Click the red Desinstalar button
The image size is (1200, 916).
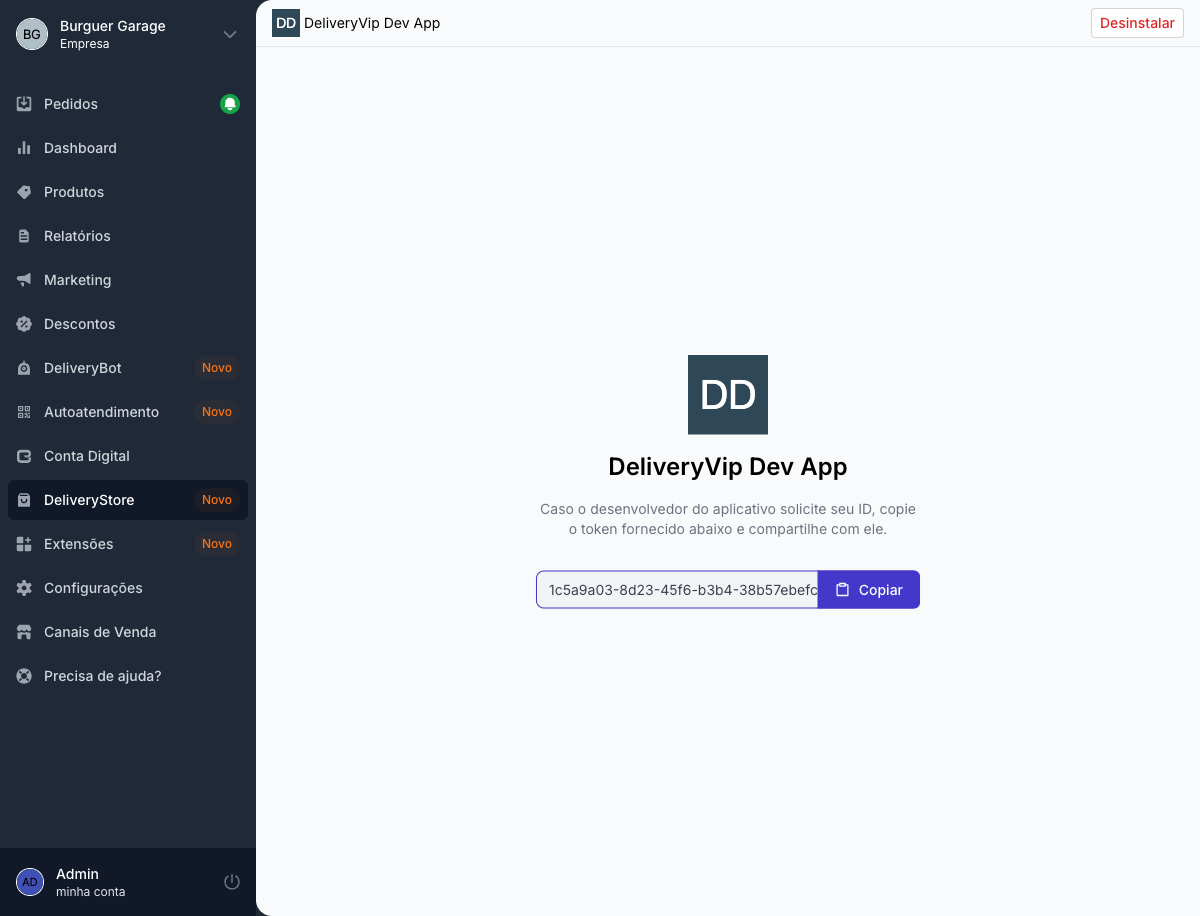(1137, 23)
